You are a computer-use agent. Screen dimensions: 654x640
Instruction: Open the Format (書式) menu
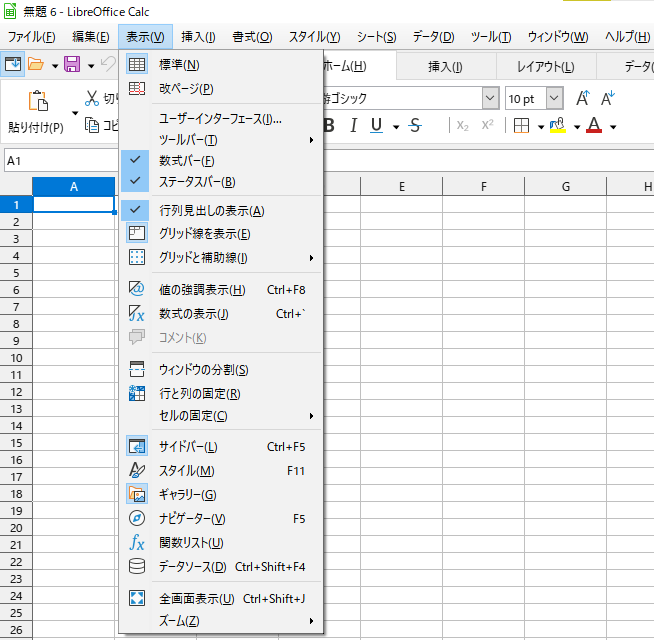click(x=252, y=37)
